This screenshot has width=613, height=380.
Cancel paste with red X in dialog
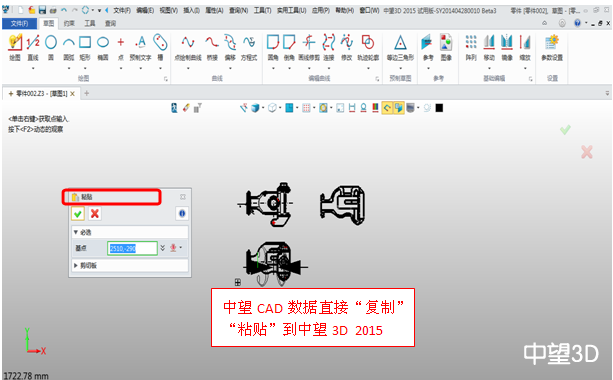(x=95, y=213)
